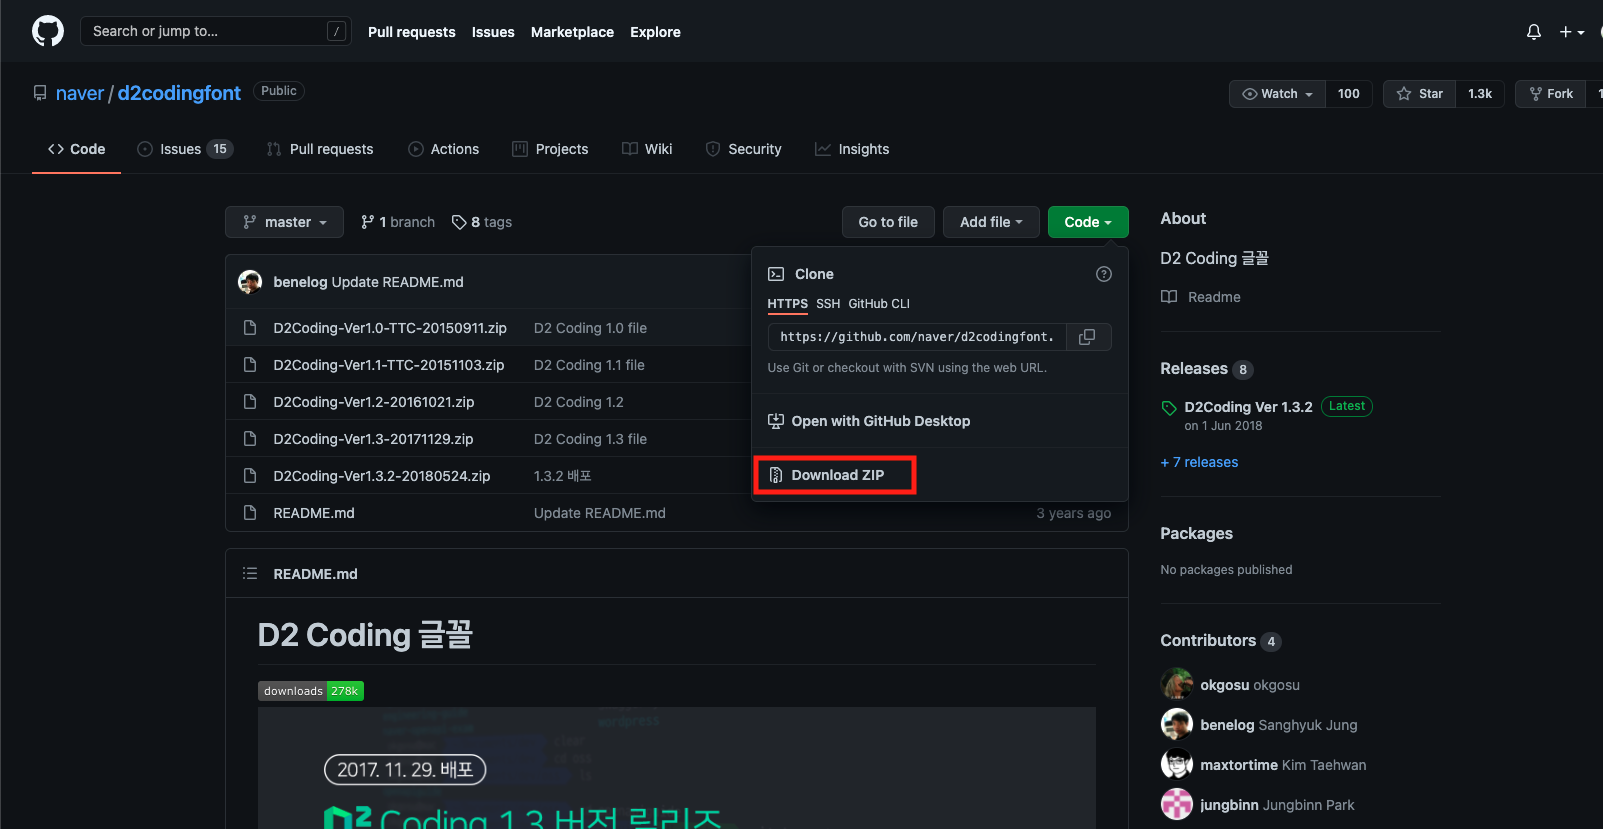Open D2Coding-Ver1.0-TTC-20150911.zip file
Screen dimensions: 1603x829
(390, 328)
